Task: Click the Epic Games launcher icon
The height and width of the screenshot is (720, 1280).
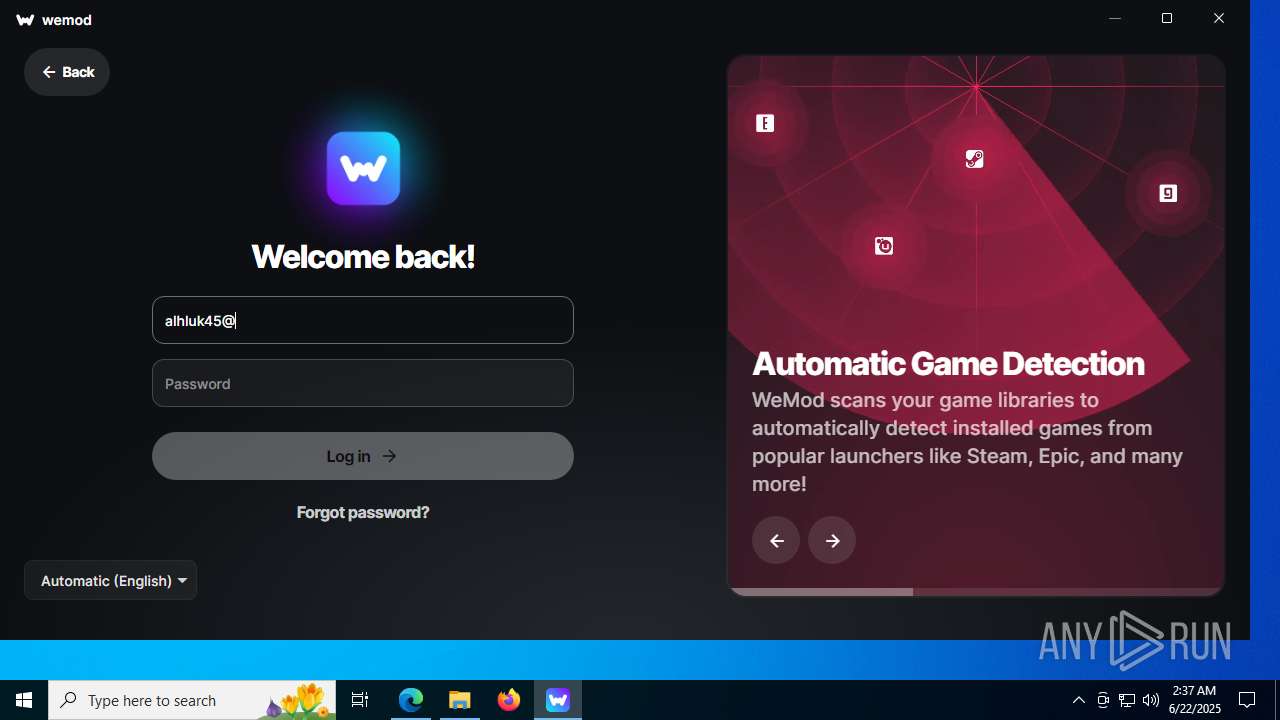Action: click(x=765, y=124)
